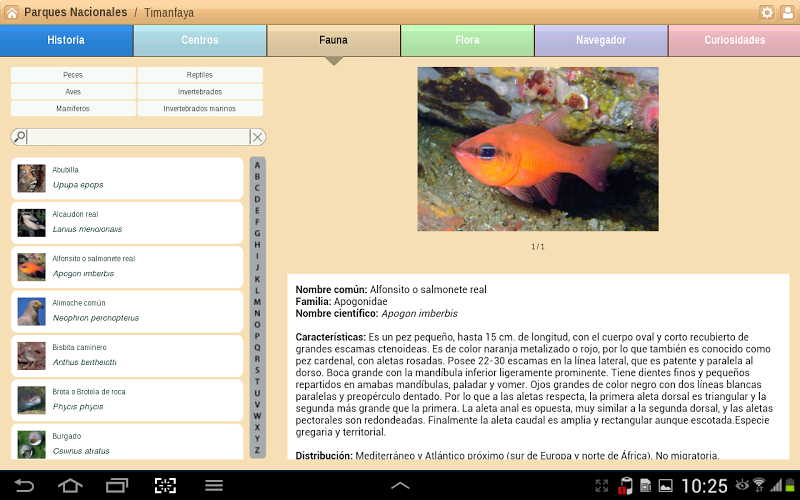Tap large orange fish photo
The height and width of the screenshot is (500, 800).
tap(538, 149)
